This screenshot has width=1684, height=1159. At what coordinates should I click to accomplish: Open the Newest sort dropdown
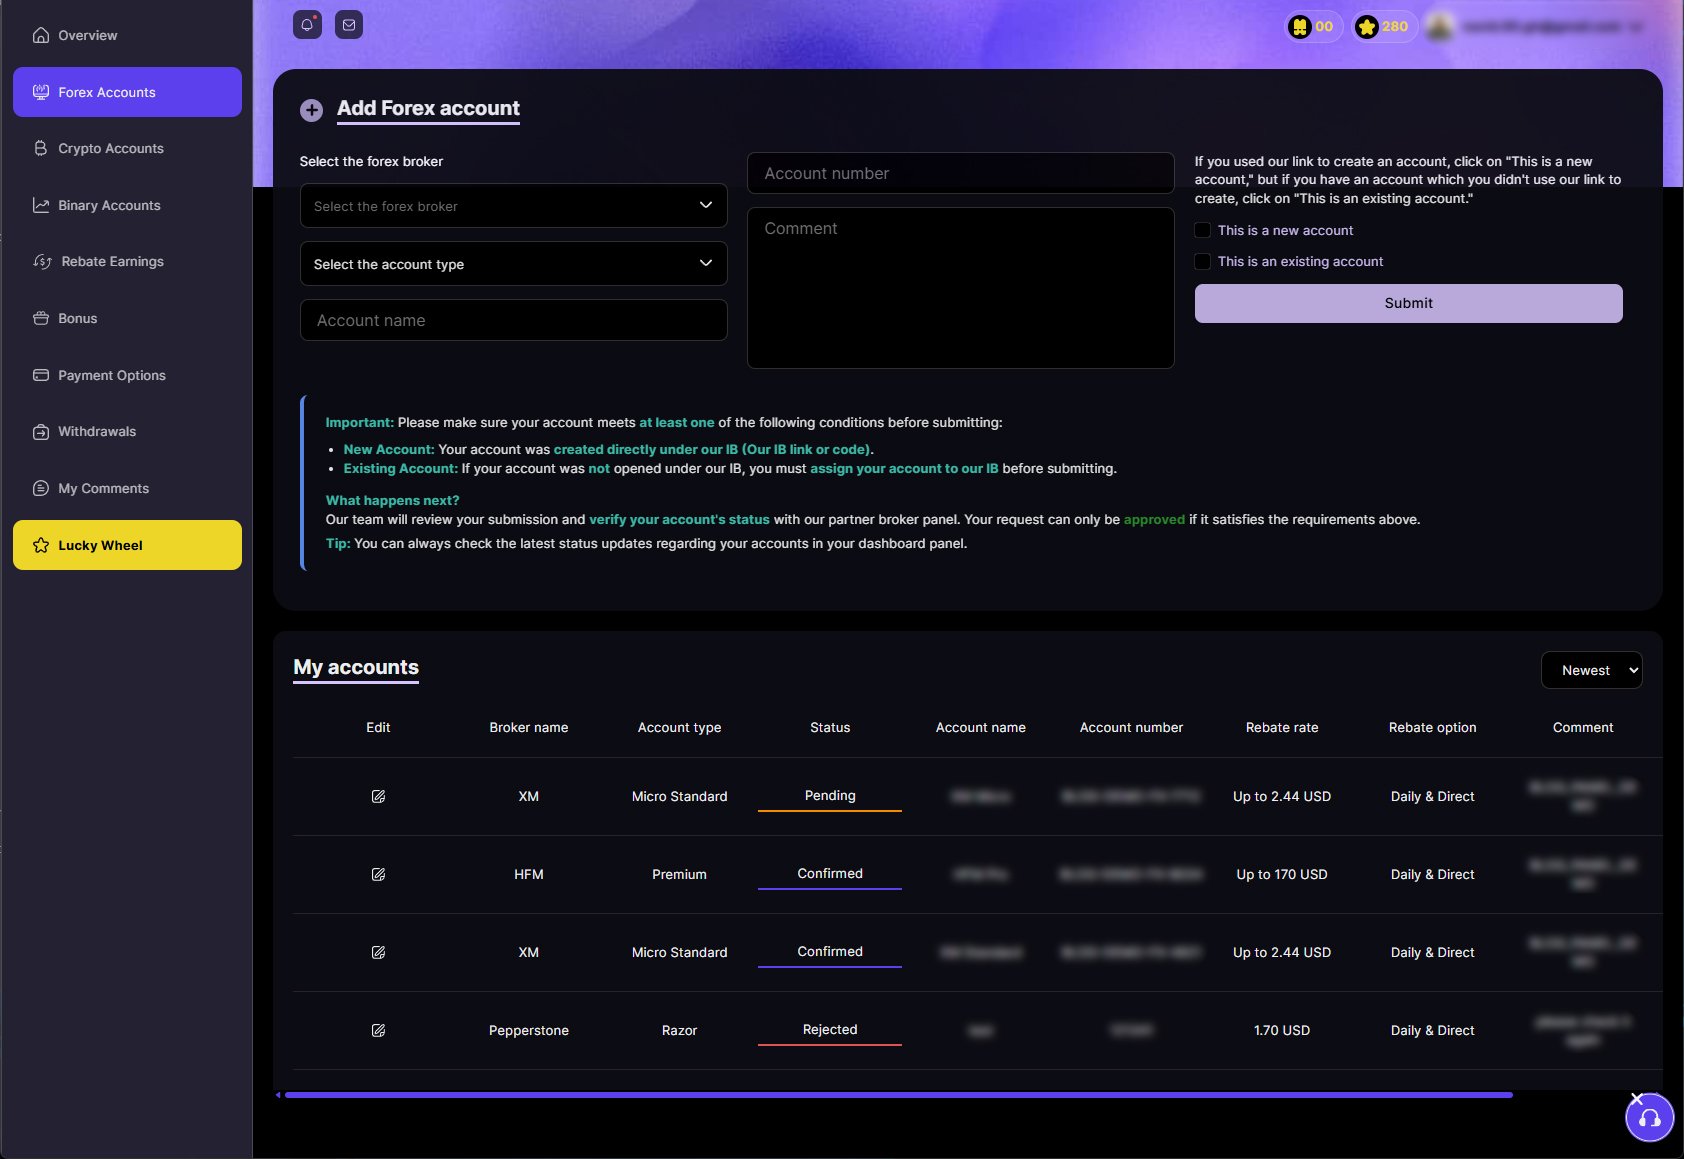click(1591, 670)
